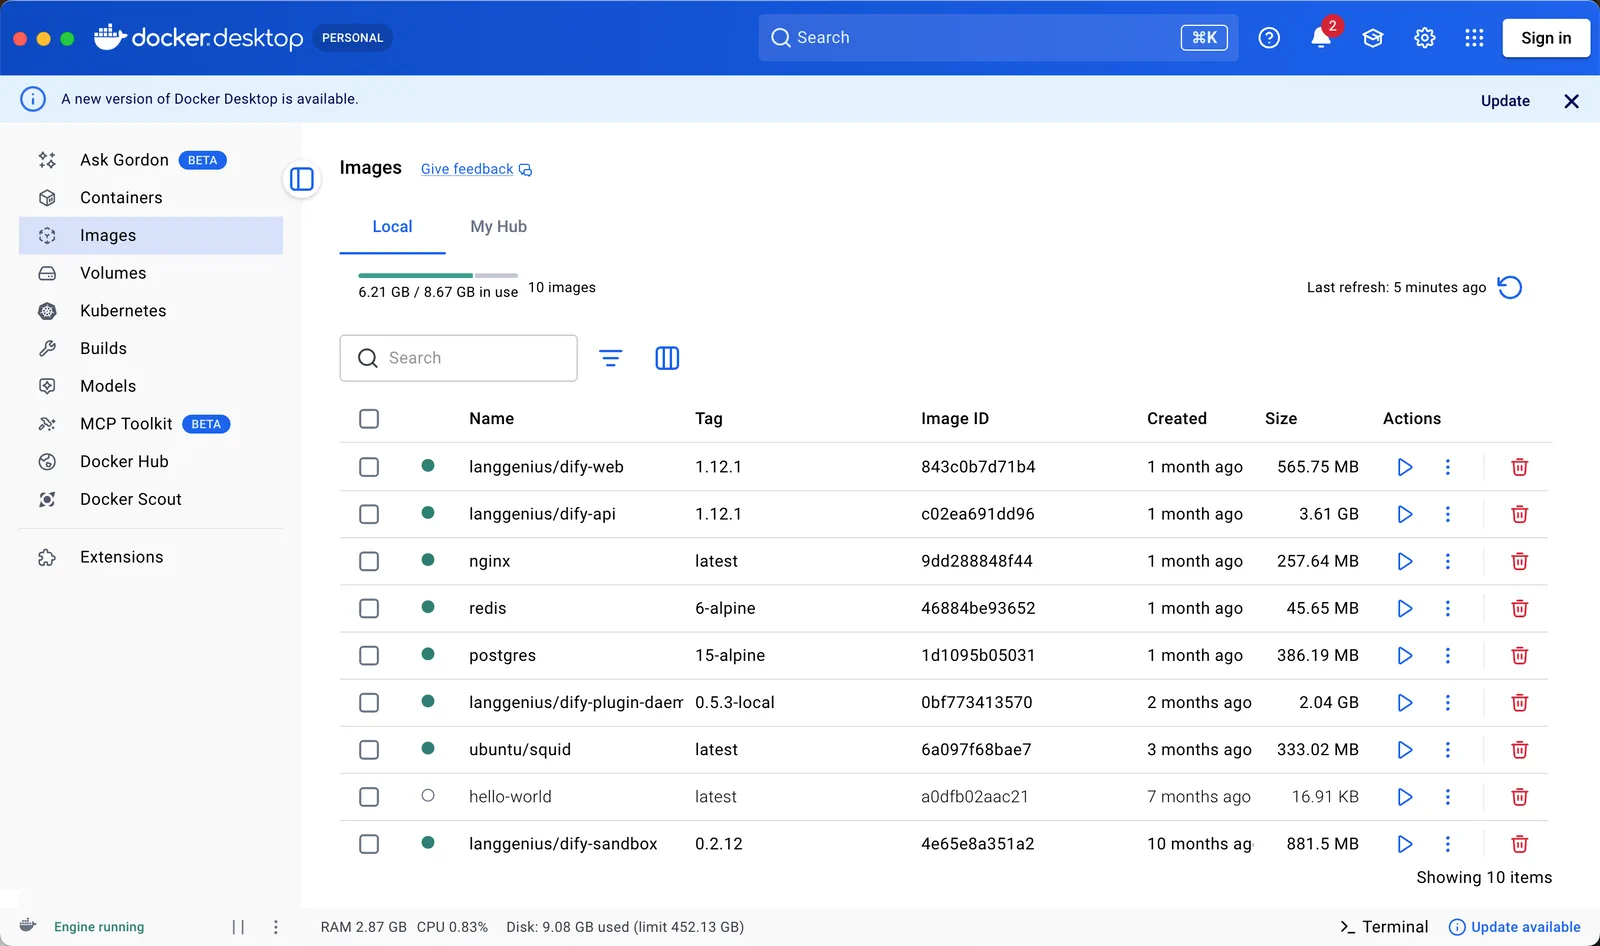The width and height of the screenshot is (1600, 946).
Task: Click Update in the version banner
Action: 1505,101
